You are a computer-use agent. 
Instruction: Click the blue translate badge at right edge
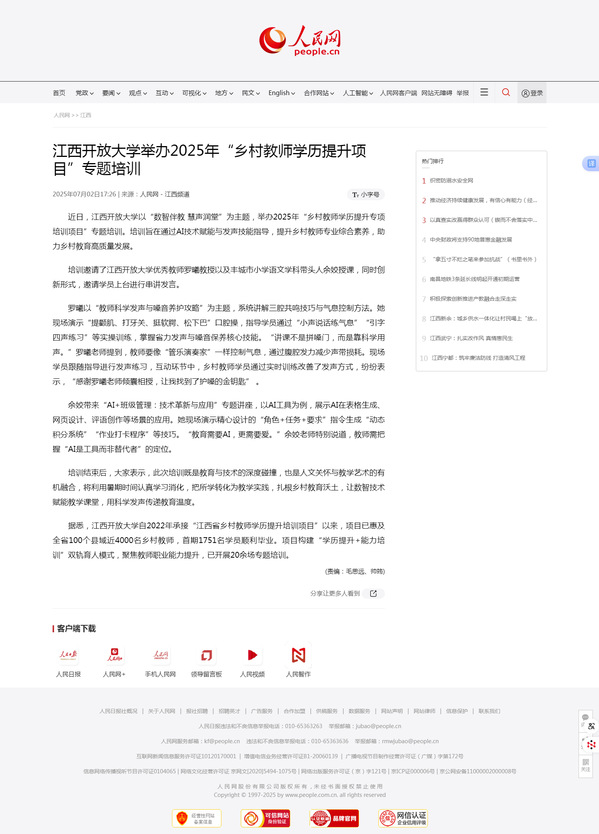pos(591,164)
